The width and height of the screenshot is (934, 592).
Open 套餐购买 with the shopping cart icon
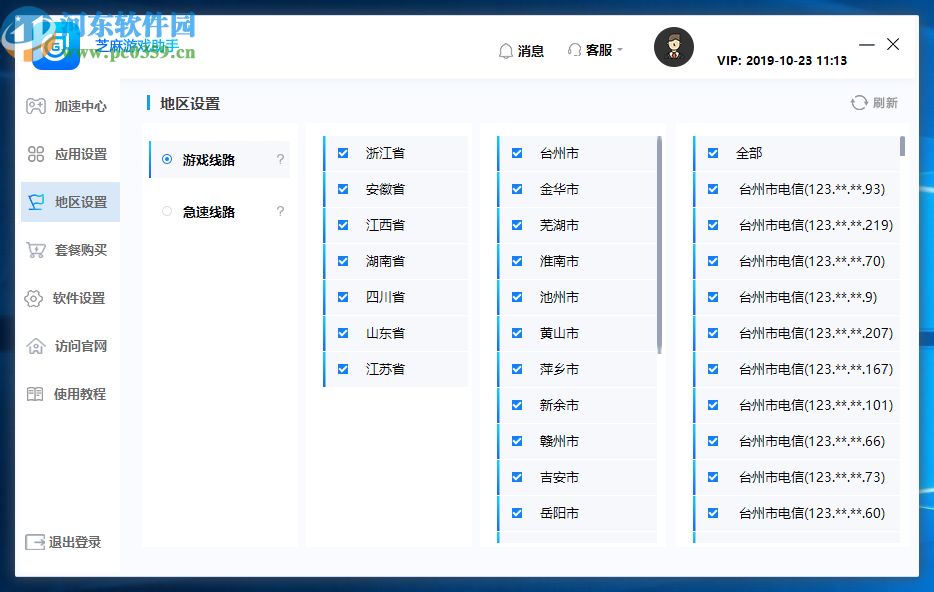[x=34, y=249]
